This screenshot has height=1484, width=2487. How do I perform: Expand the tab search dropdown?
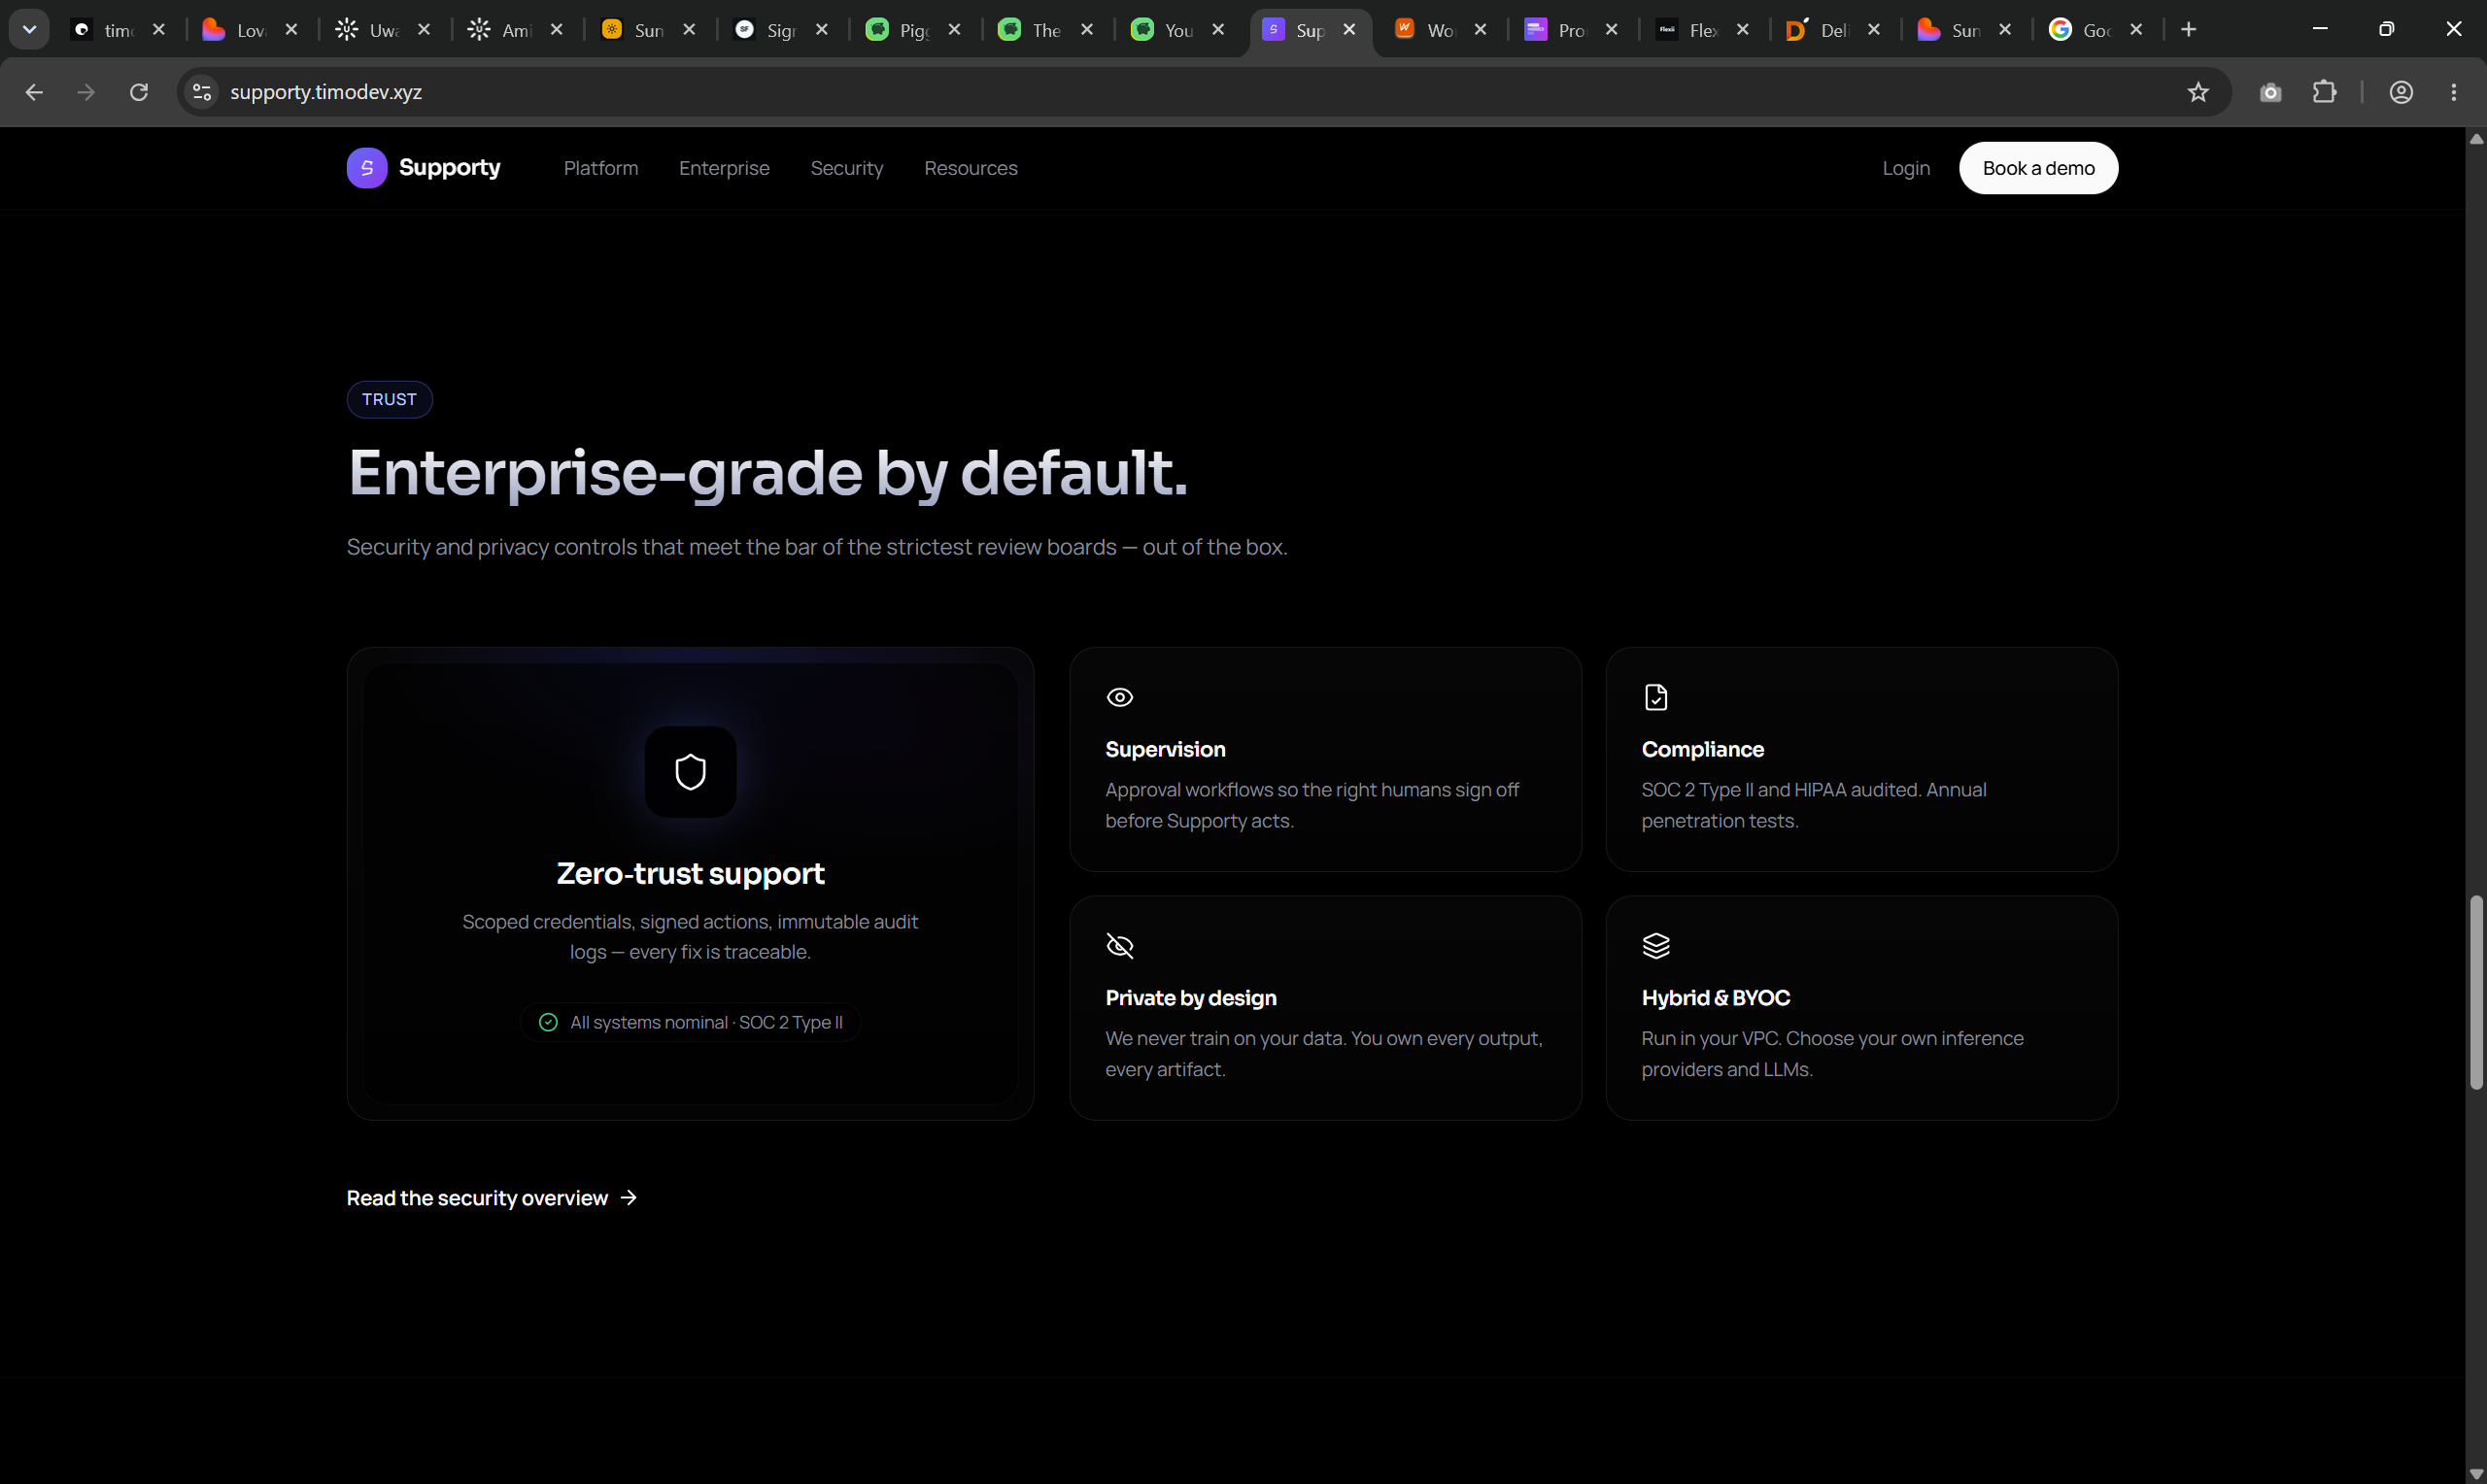click(29, 29)
